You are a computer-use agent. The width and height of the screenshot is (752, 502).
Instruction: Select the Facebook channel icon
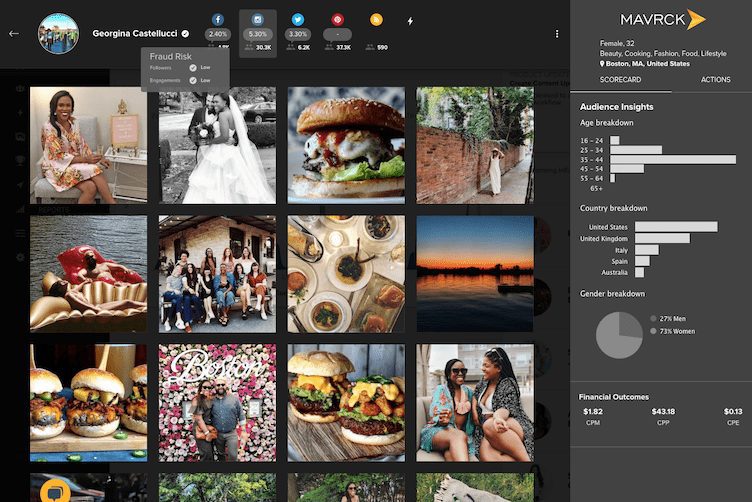pyautogui.click(x=218, y=20)
